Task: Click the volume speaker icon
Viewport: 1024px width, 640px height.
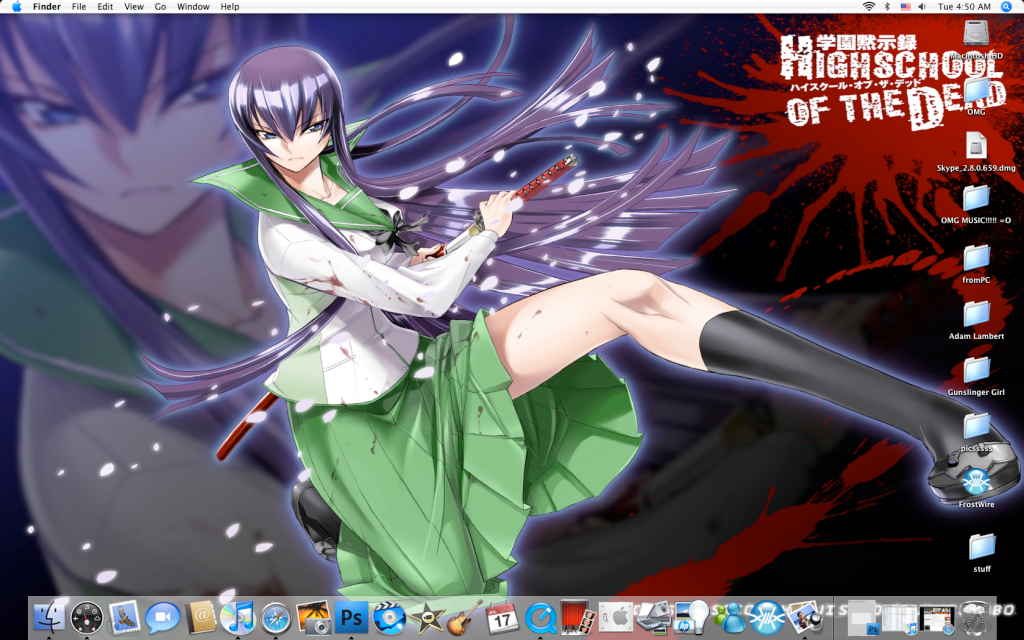Action: 922,7
